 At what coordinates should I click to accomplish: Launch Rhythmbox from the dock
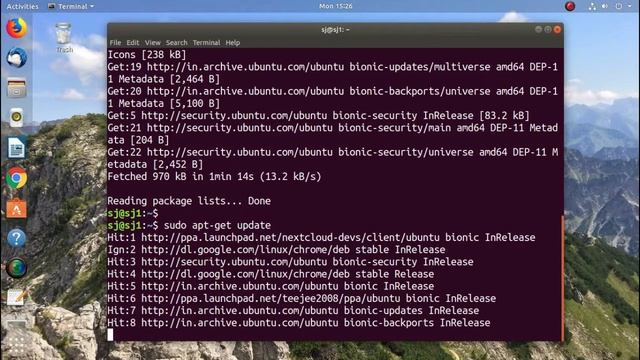tap(16, 118)
